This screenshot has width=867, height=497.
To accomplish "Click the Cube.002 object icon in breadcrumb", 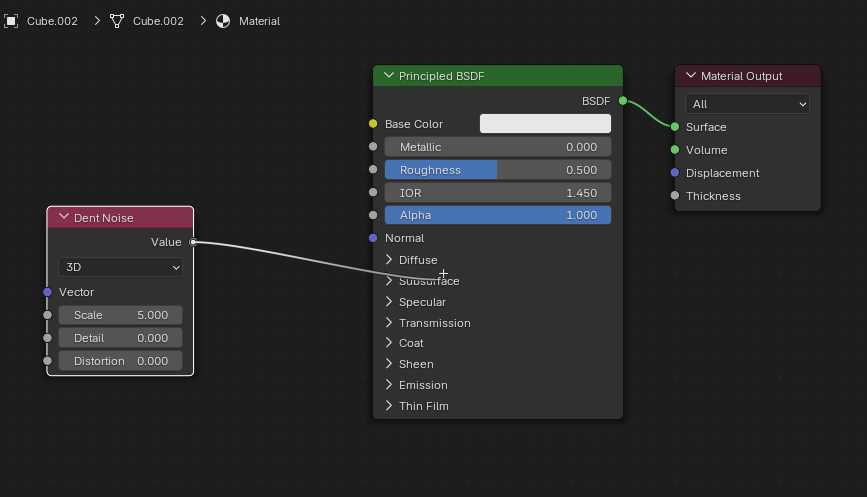I will coord(11,21).
